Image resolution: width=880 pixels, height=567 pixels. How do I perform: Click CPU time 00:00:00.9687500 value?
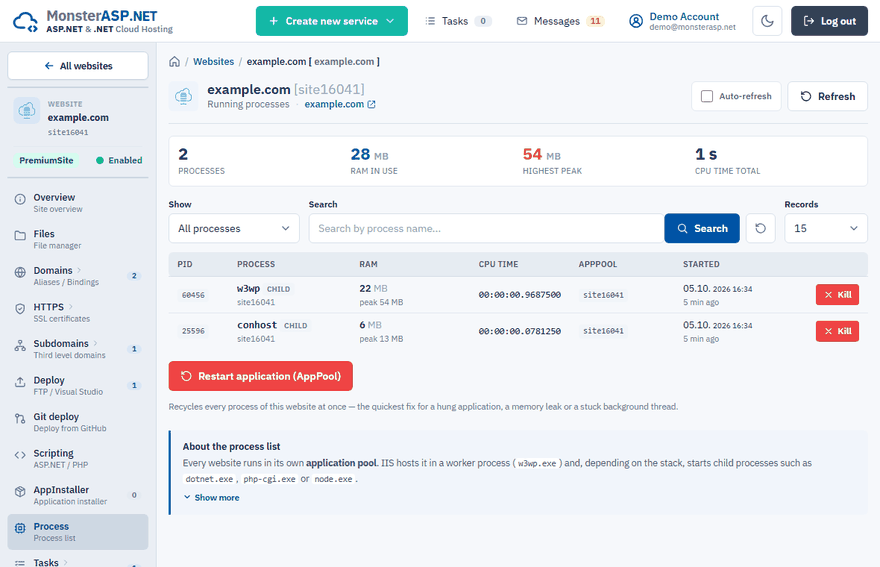click(x=520, y=295)
